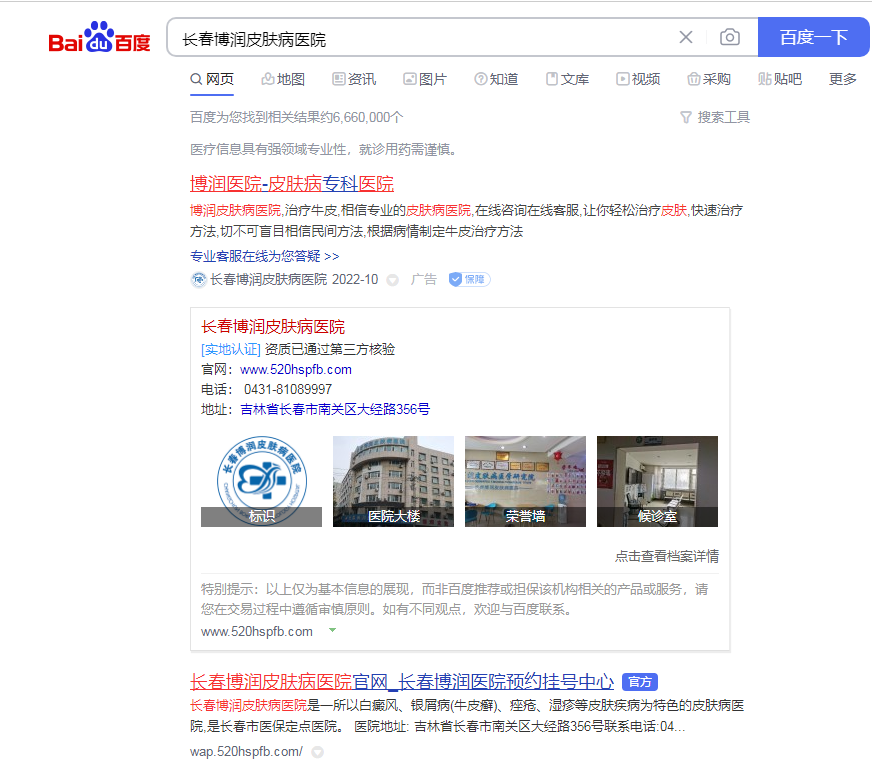Open the 博润医院-皮肤病专科医院 result
Screen dimensions: 872x767
click(292, 184)
